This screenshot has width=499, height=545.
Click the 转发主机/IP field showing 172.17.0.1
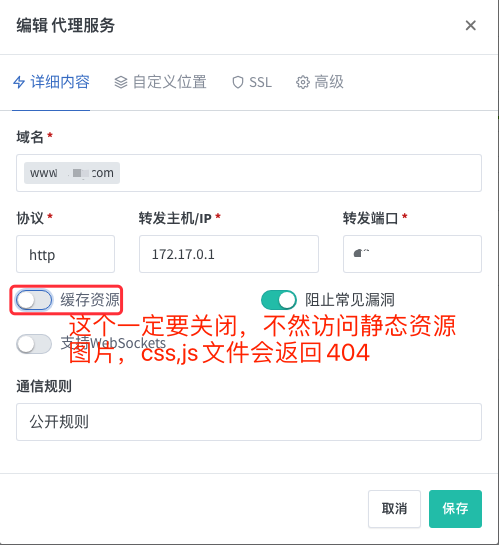click(x=229, y=254)
